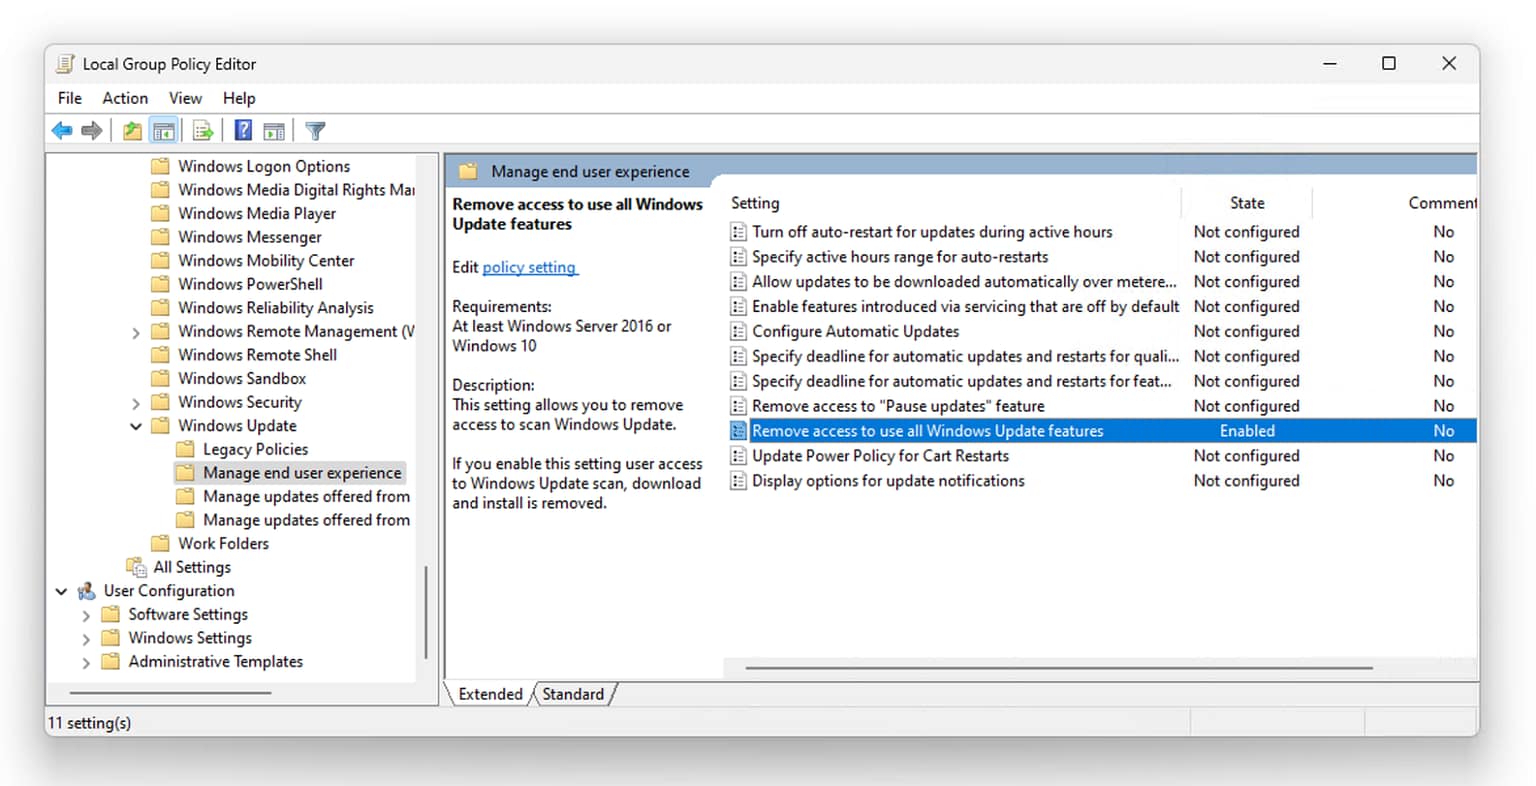Open the Action menu
Viewport: 1536px width, 786px height.
pos(124,98)
